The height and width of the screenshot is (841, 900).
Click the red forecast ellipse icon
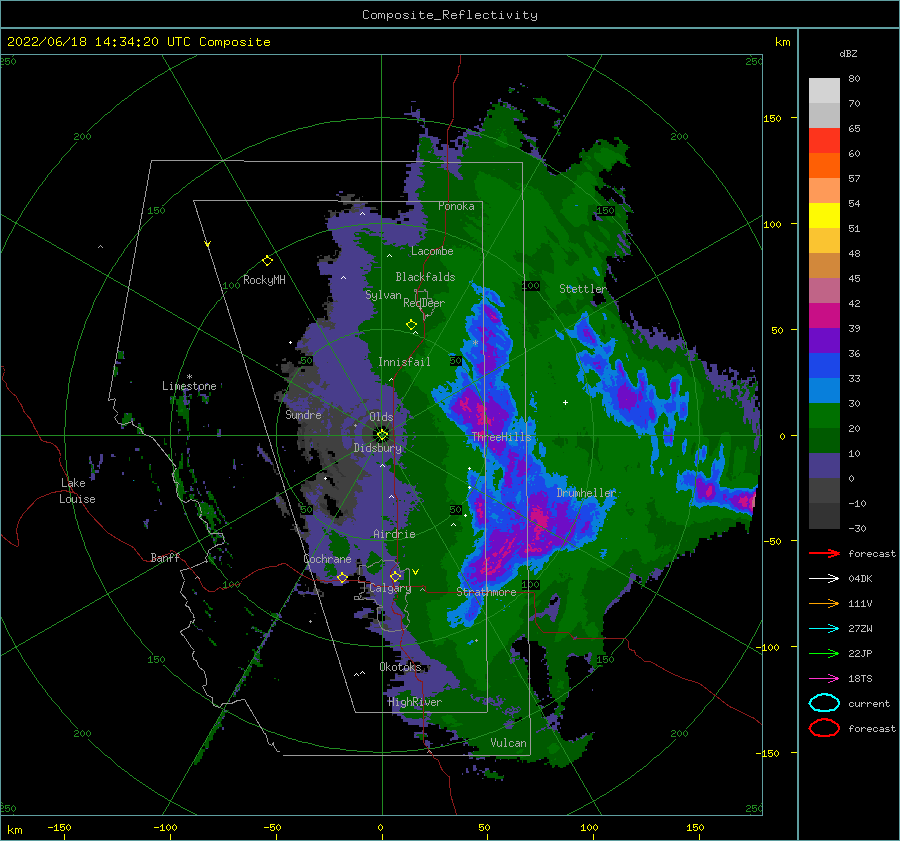824,728
